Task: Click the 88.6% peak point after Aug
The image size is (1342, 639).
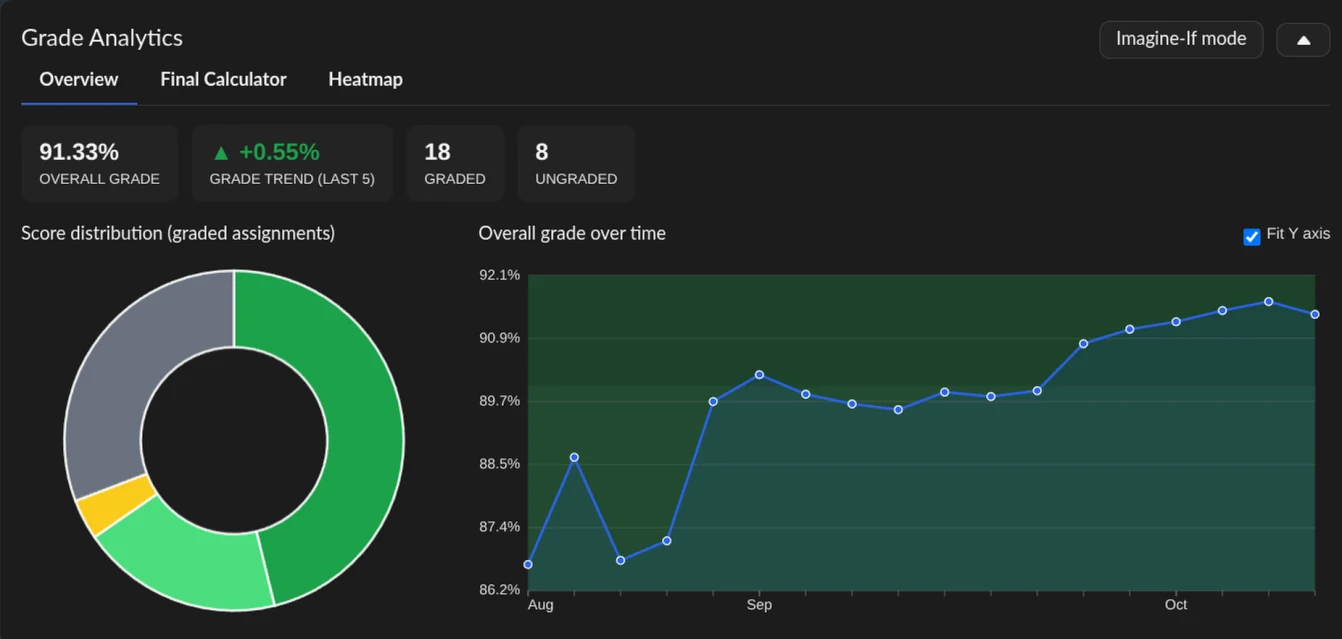Action: [574, 457]
